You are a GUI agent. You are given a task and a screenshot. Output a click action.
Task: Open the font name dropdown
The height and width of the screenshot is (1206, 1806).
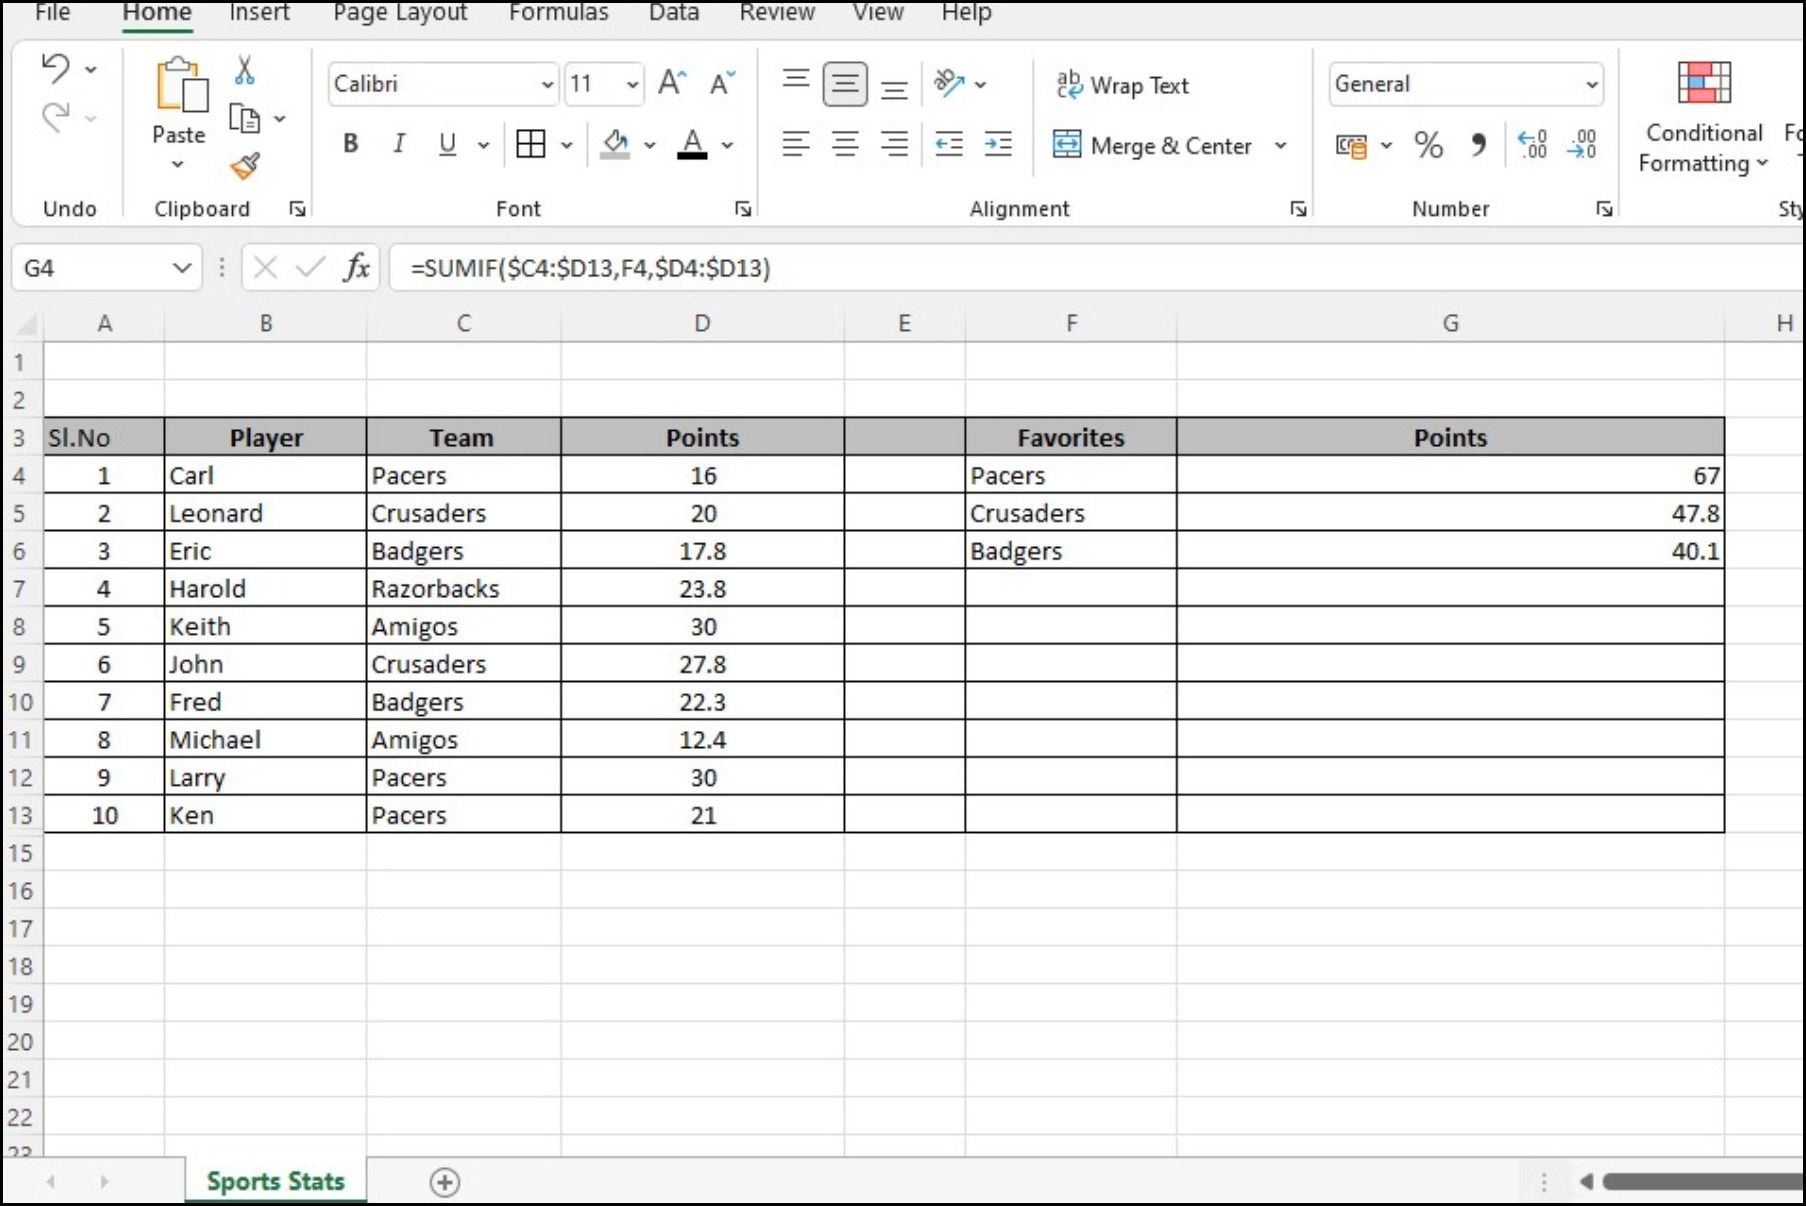click(x=440, y=84)
